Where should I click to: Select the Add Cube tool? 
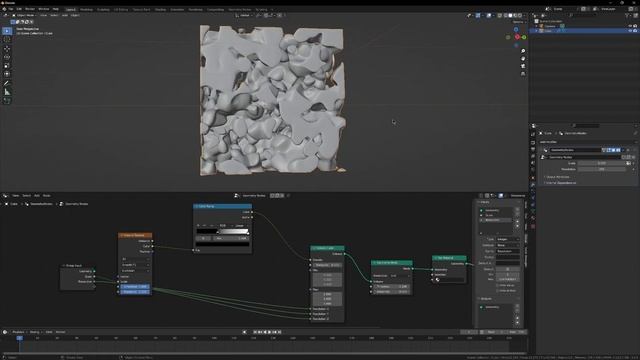[7, 100]
